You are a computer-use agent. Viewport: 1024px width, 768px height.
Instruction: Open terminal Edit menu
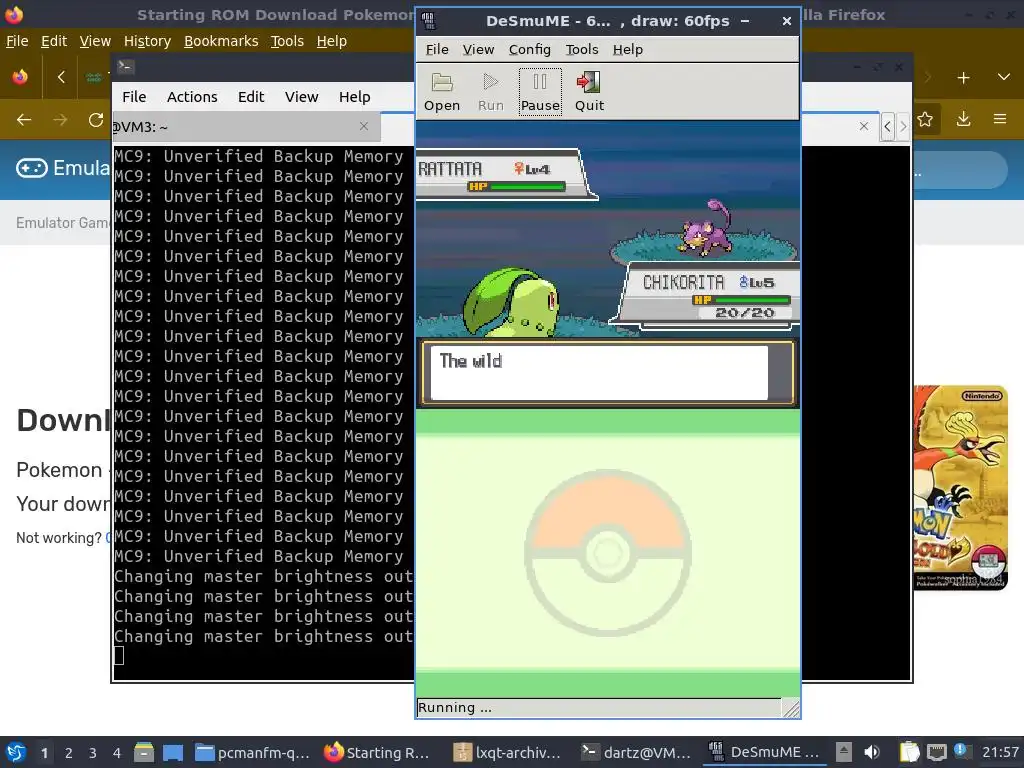[x=251, y=97]
